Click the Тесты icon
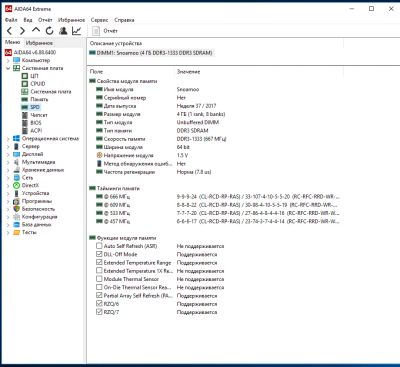Screen dimensions: 400x367 16,232
